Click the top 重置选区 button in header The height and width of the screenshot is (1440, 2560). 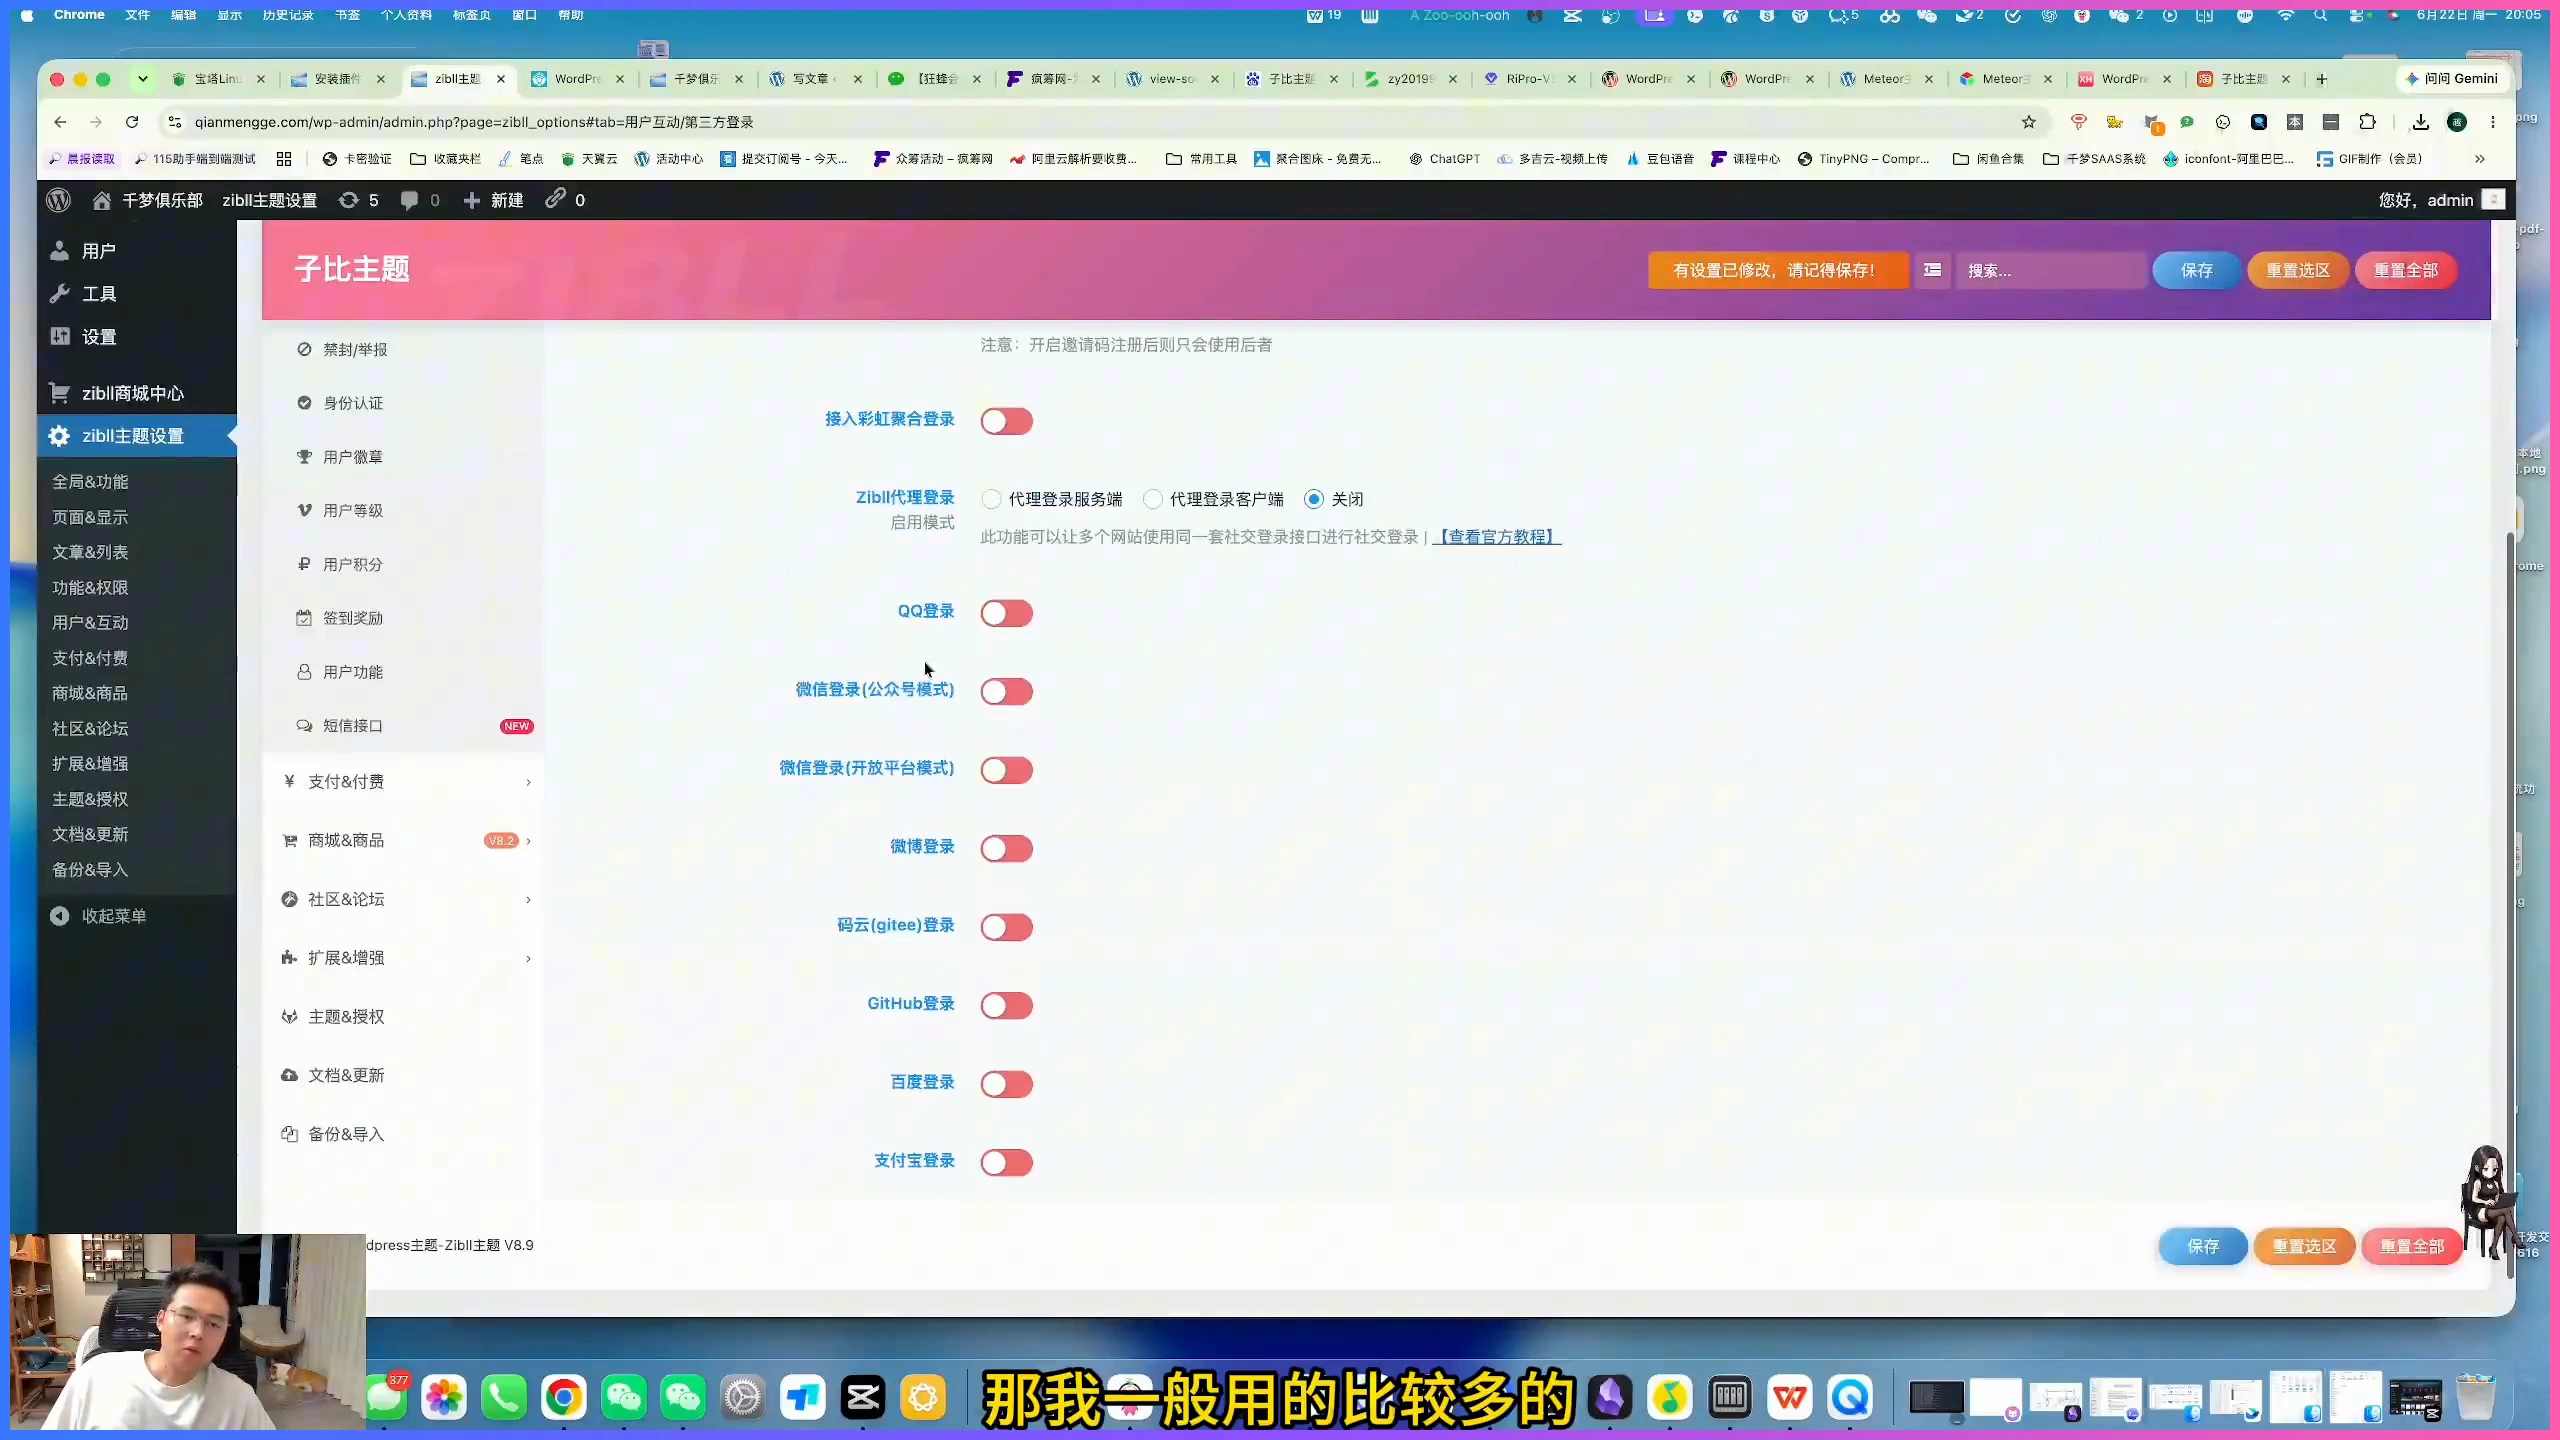pyautogui.click(x=2298, y=270)
